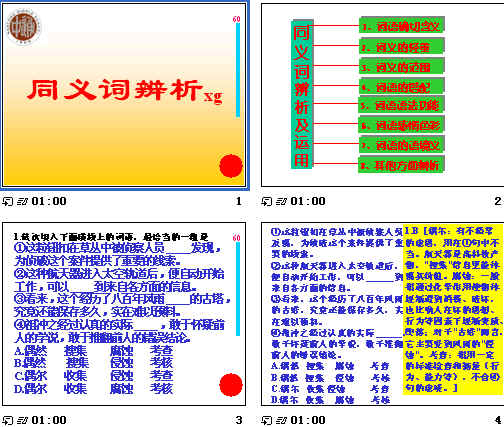The width and height of the screenshot is (504, 427).
Task: Click the 01:00 timing under slide 4
Action: 308,420
